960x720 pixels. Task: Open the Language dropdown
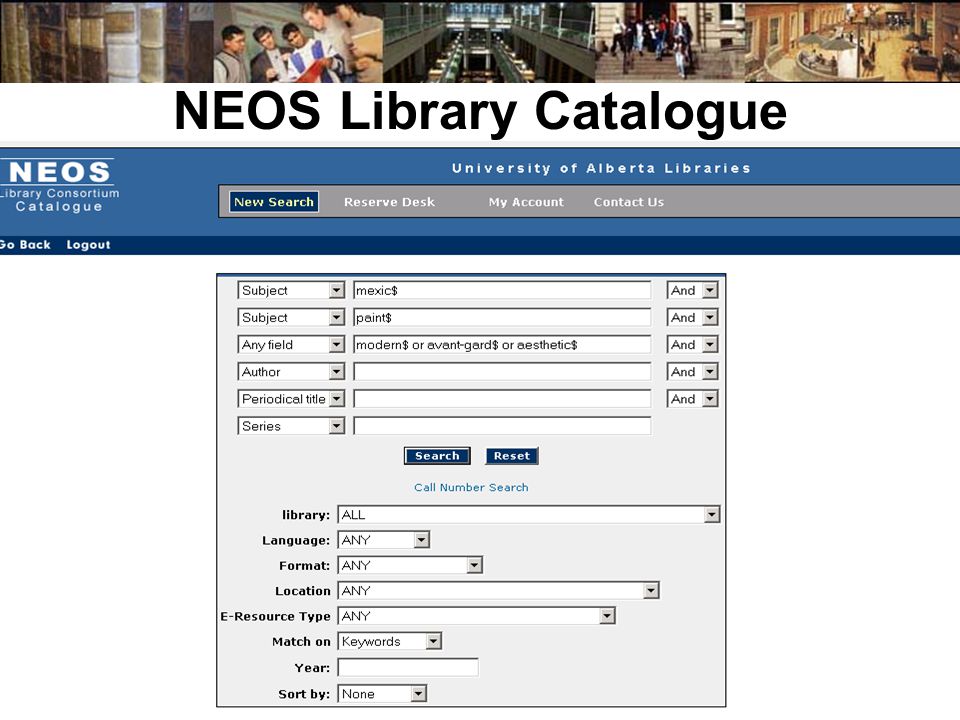click(x=384, y=540)
